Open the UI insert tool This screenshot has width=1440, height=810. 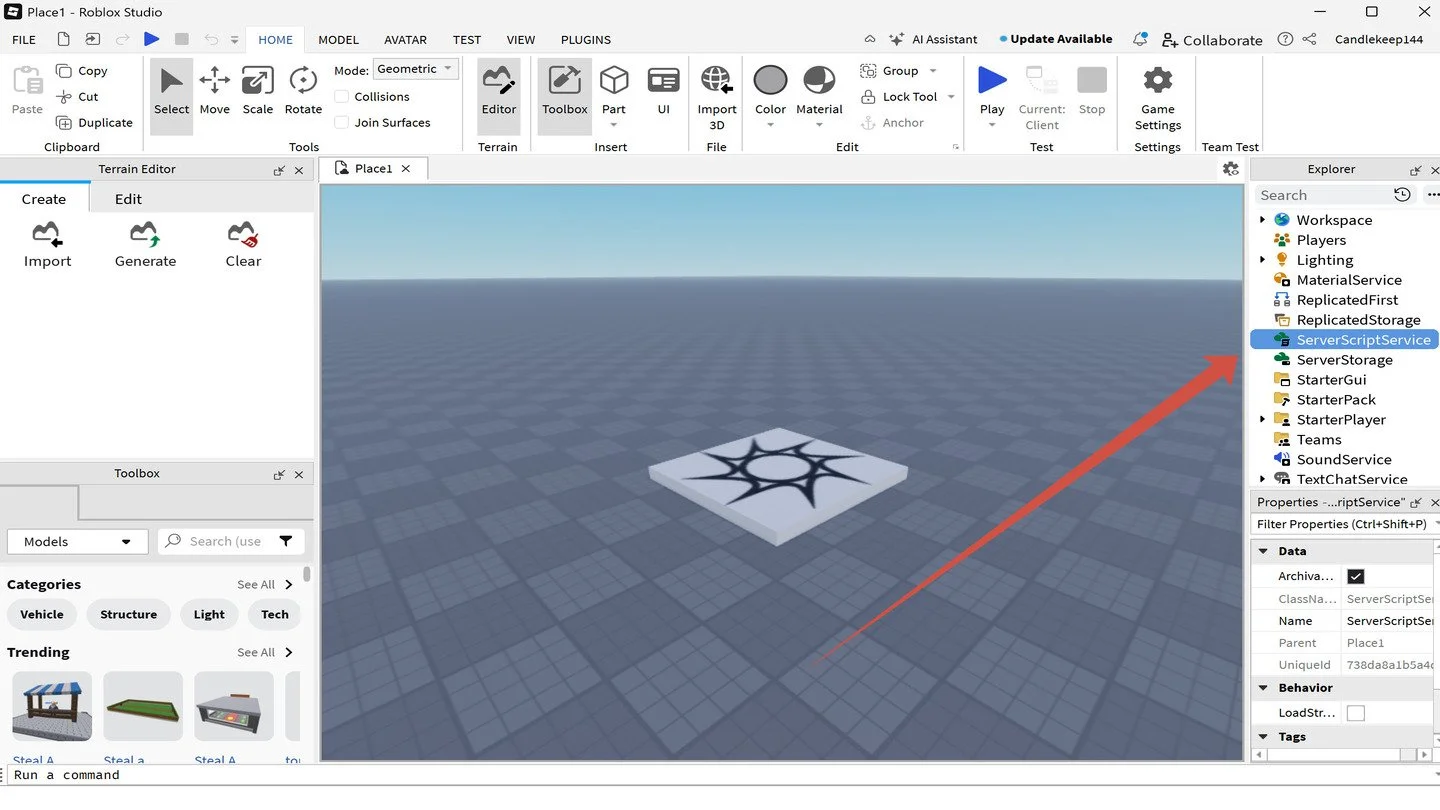pos(663,91)
